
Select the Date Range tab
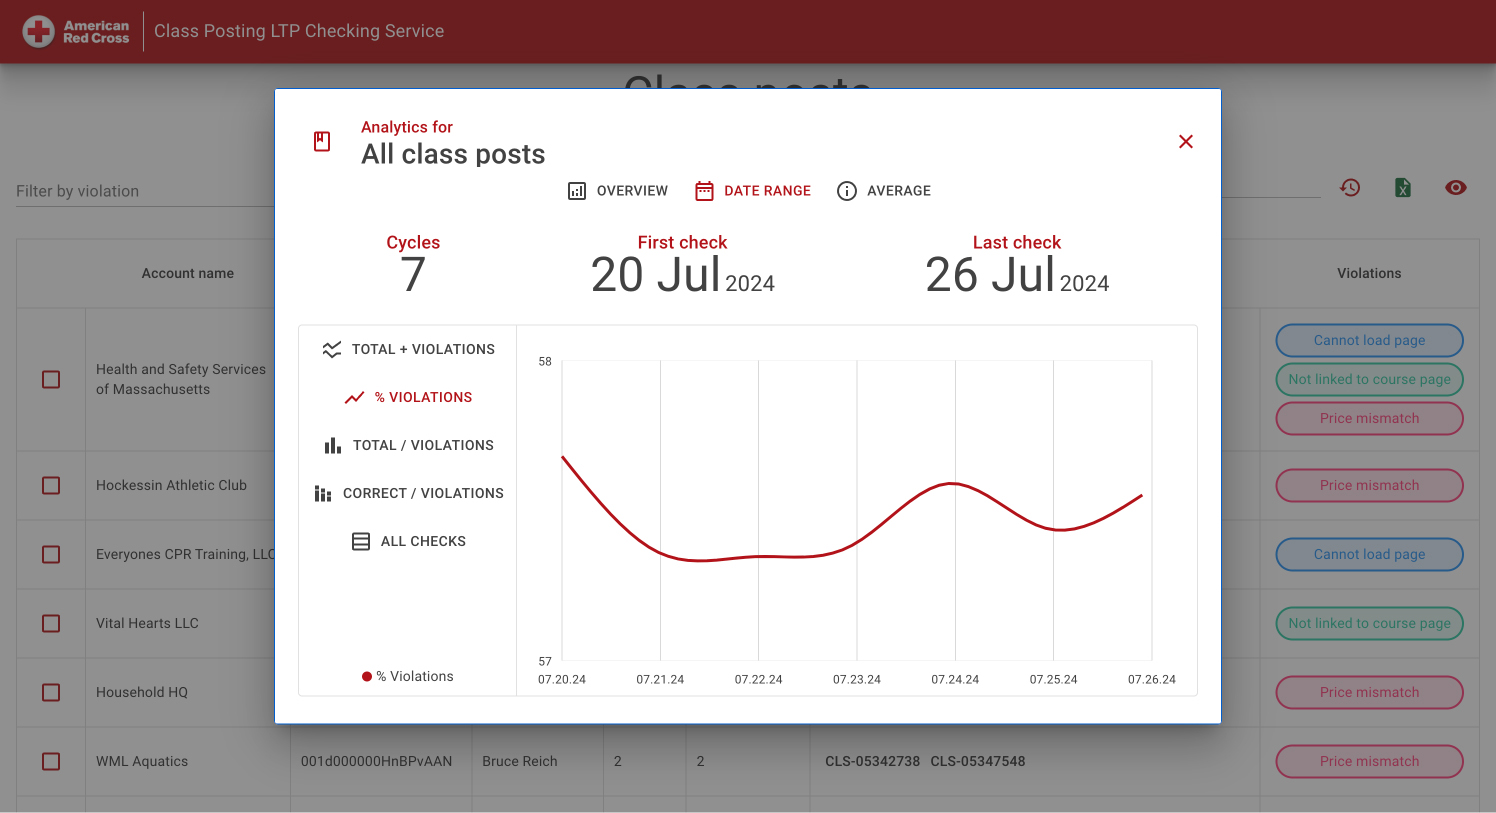[x=753, y=191]
